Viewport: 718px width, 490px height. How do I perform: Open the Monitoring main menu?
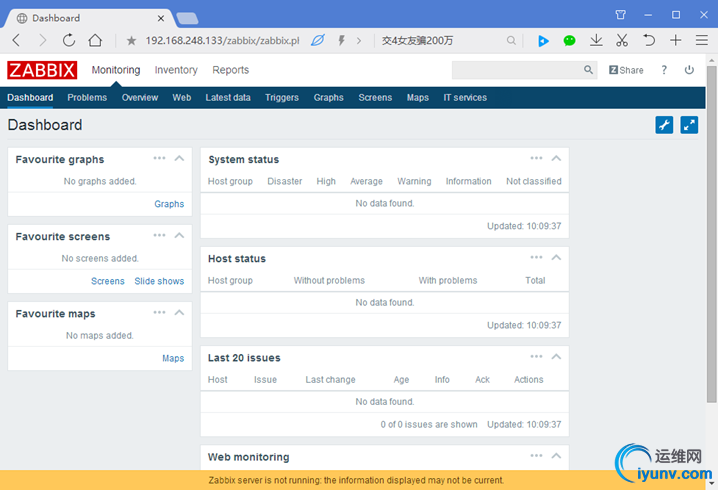point(116,70)
